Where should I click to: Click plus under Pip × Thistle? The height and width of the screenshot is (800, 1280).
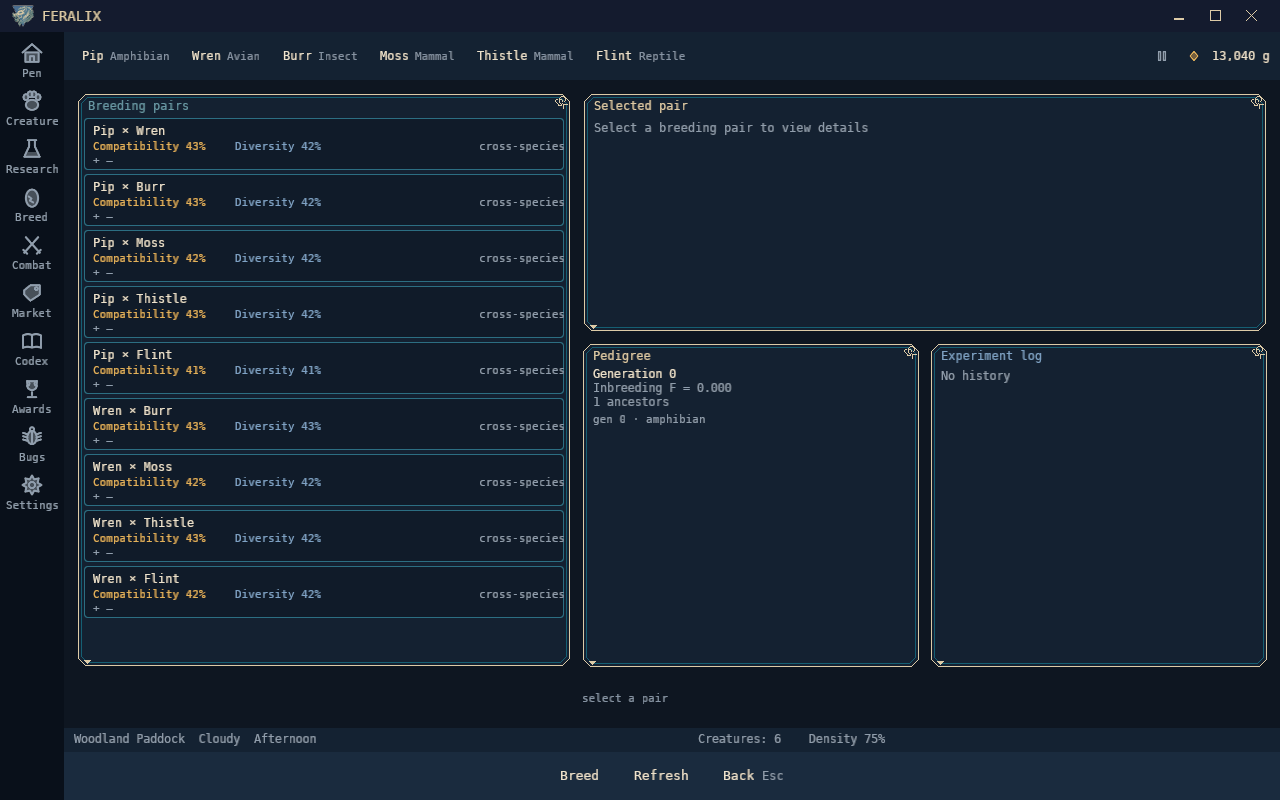(97, 328)
